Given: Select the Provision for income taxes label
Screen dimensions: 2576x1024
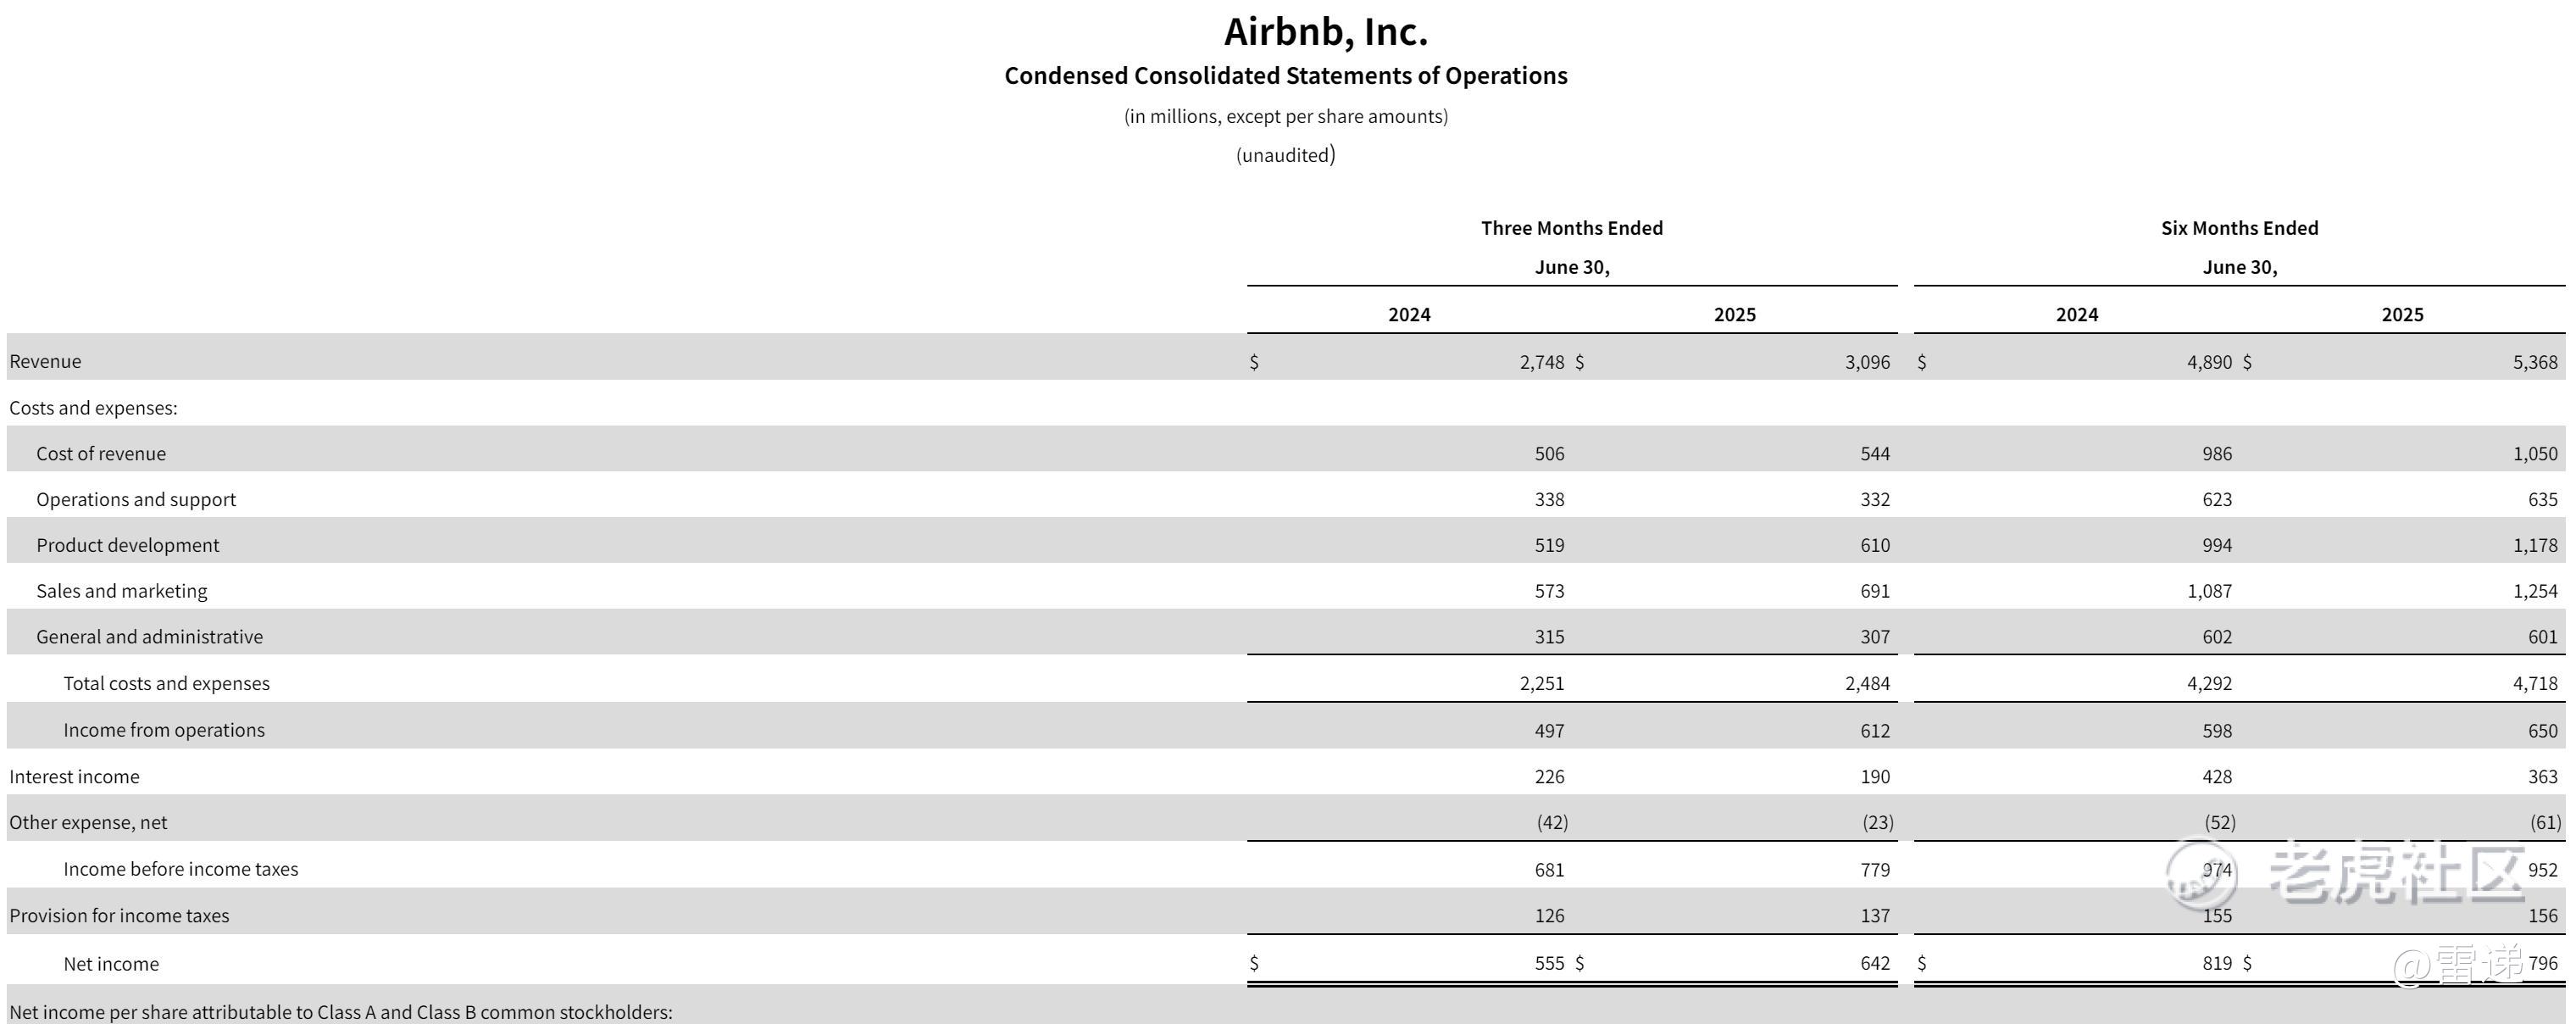Looking at the screenshot, I should 119,915.
